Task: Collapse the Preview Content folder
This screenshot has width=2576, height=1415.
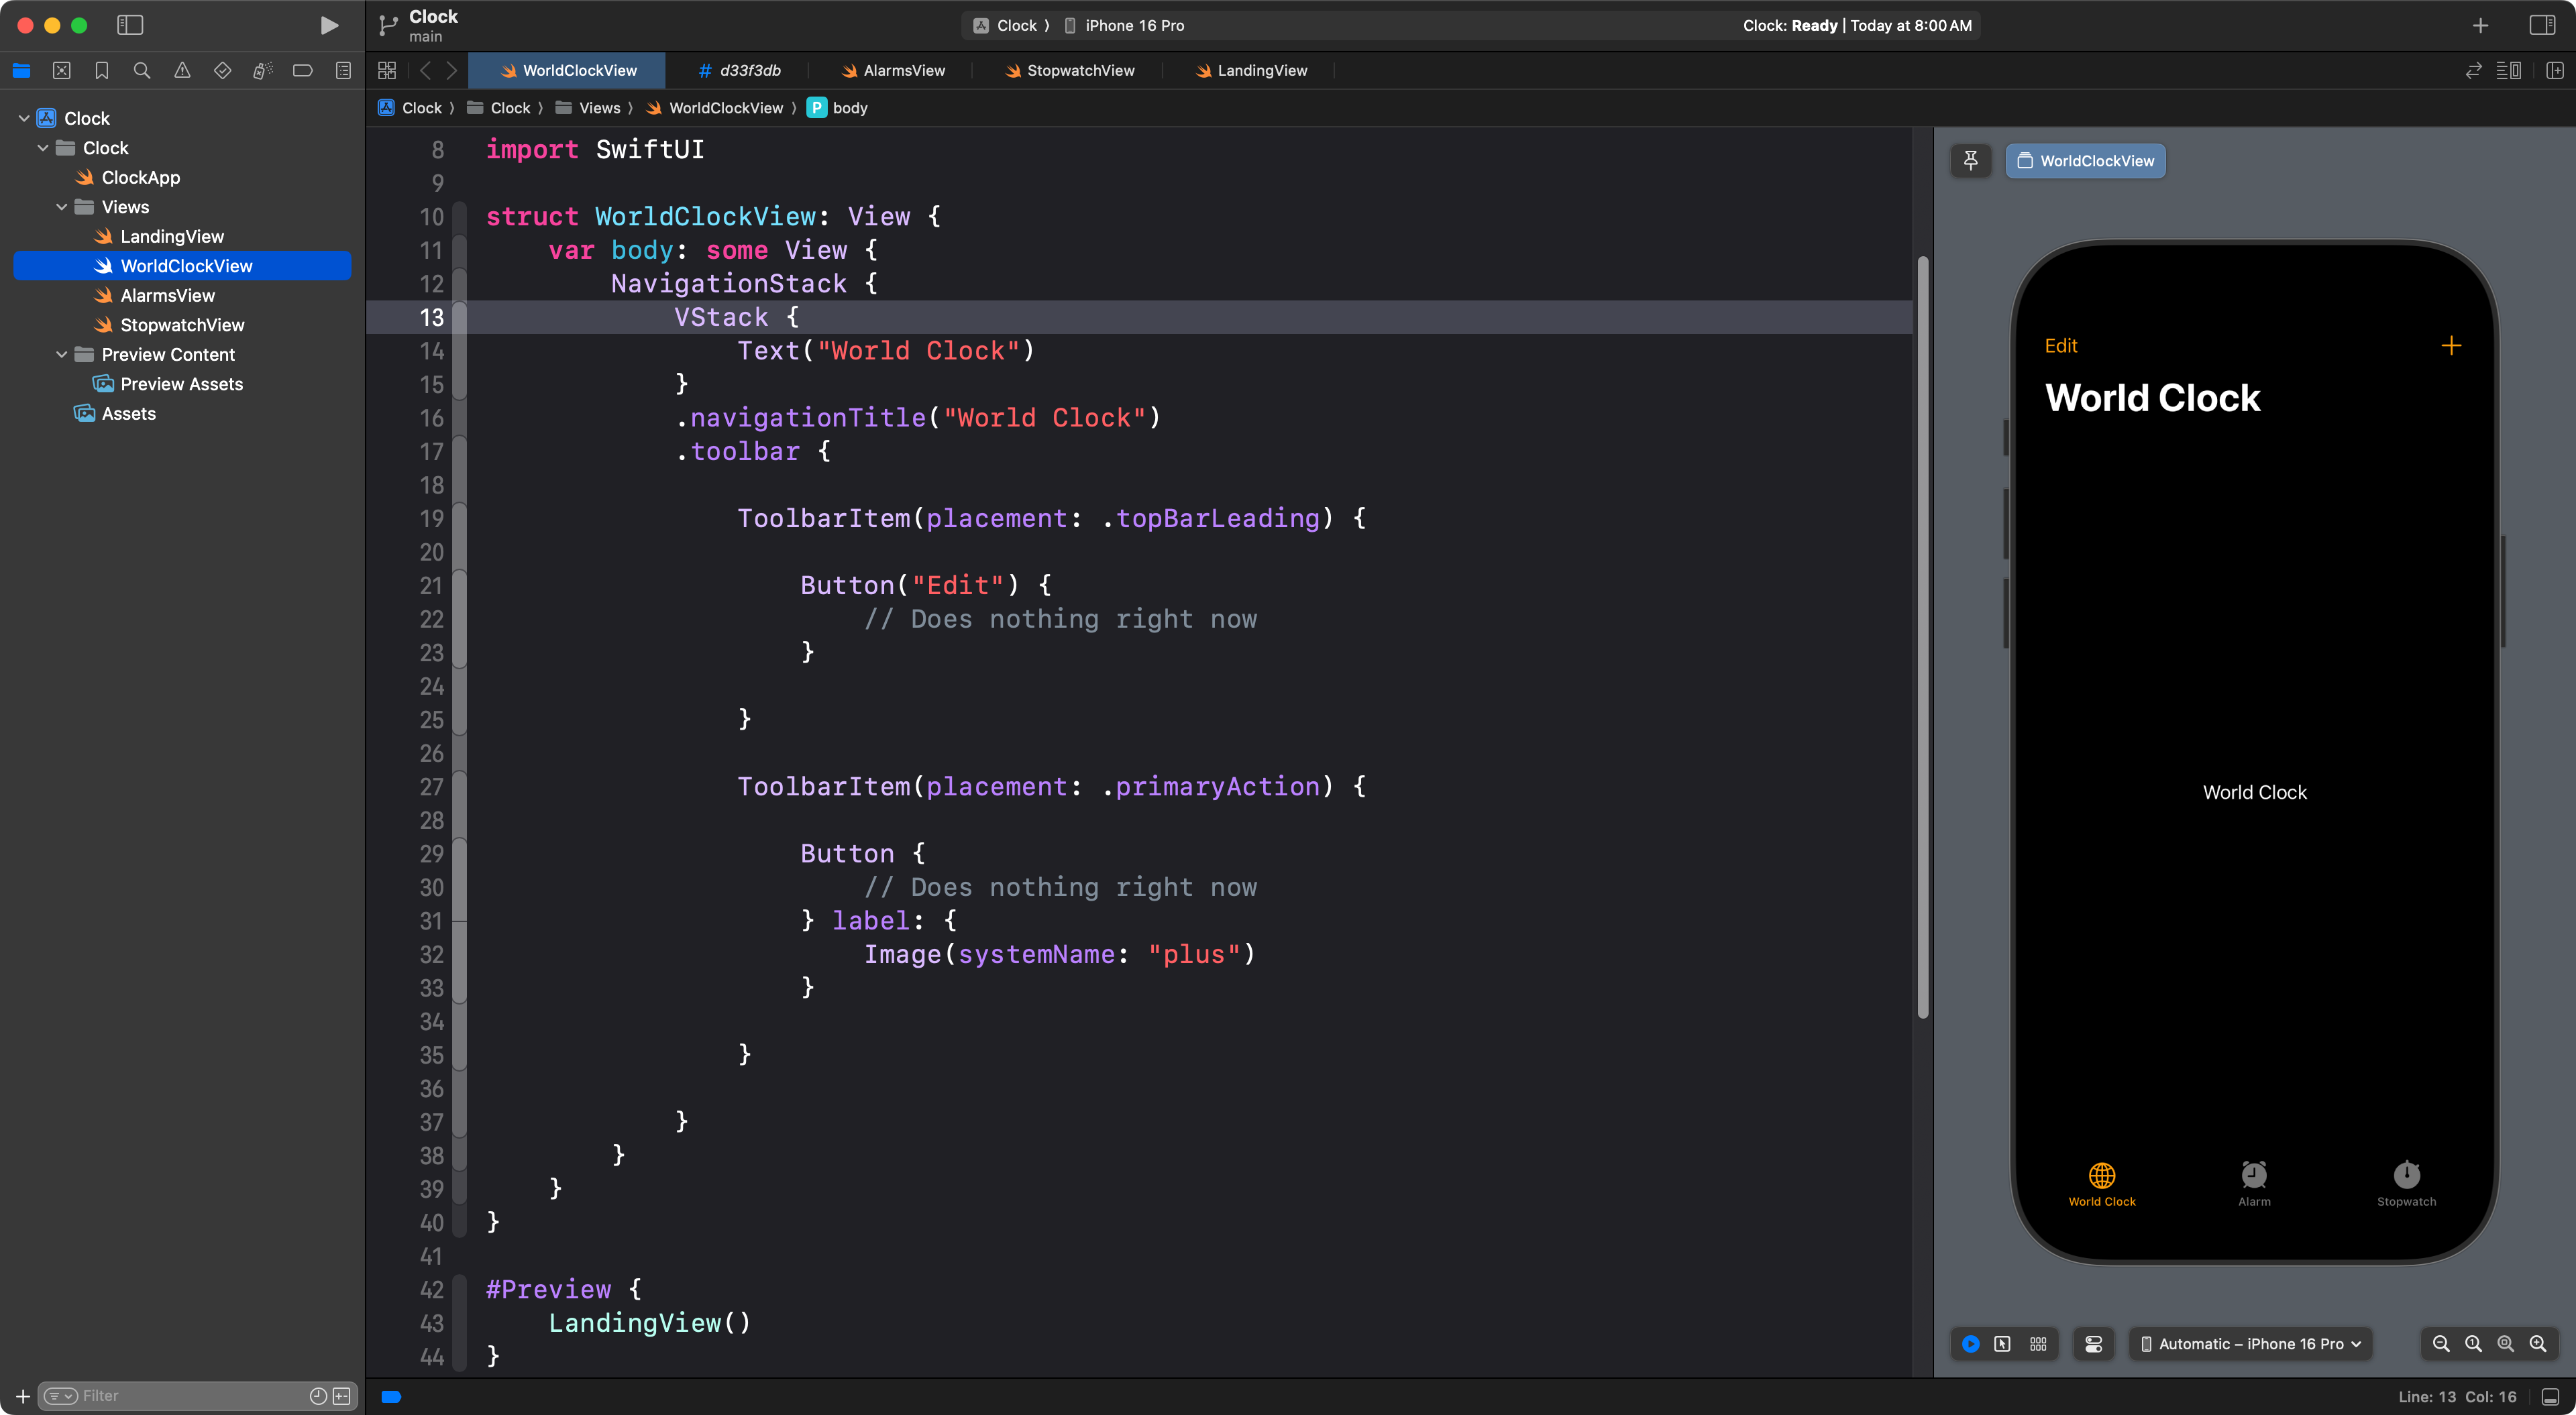Action: 62,354
